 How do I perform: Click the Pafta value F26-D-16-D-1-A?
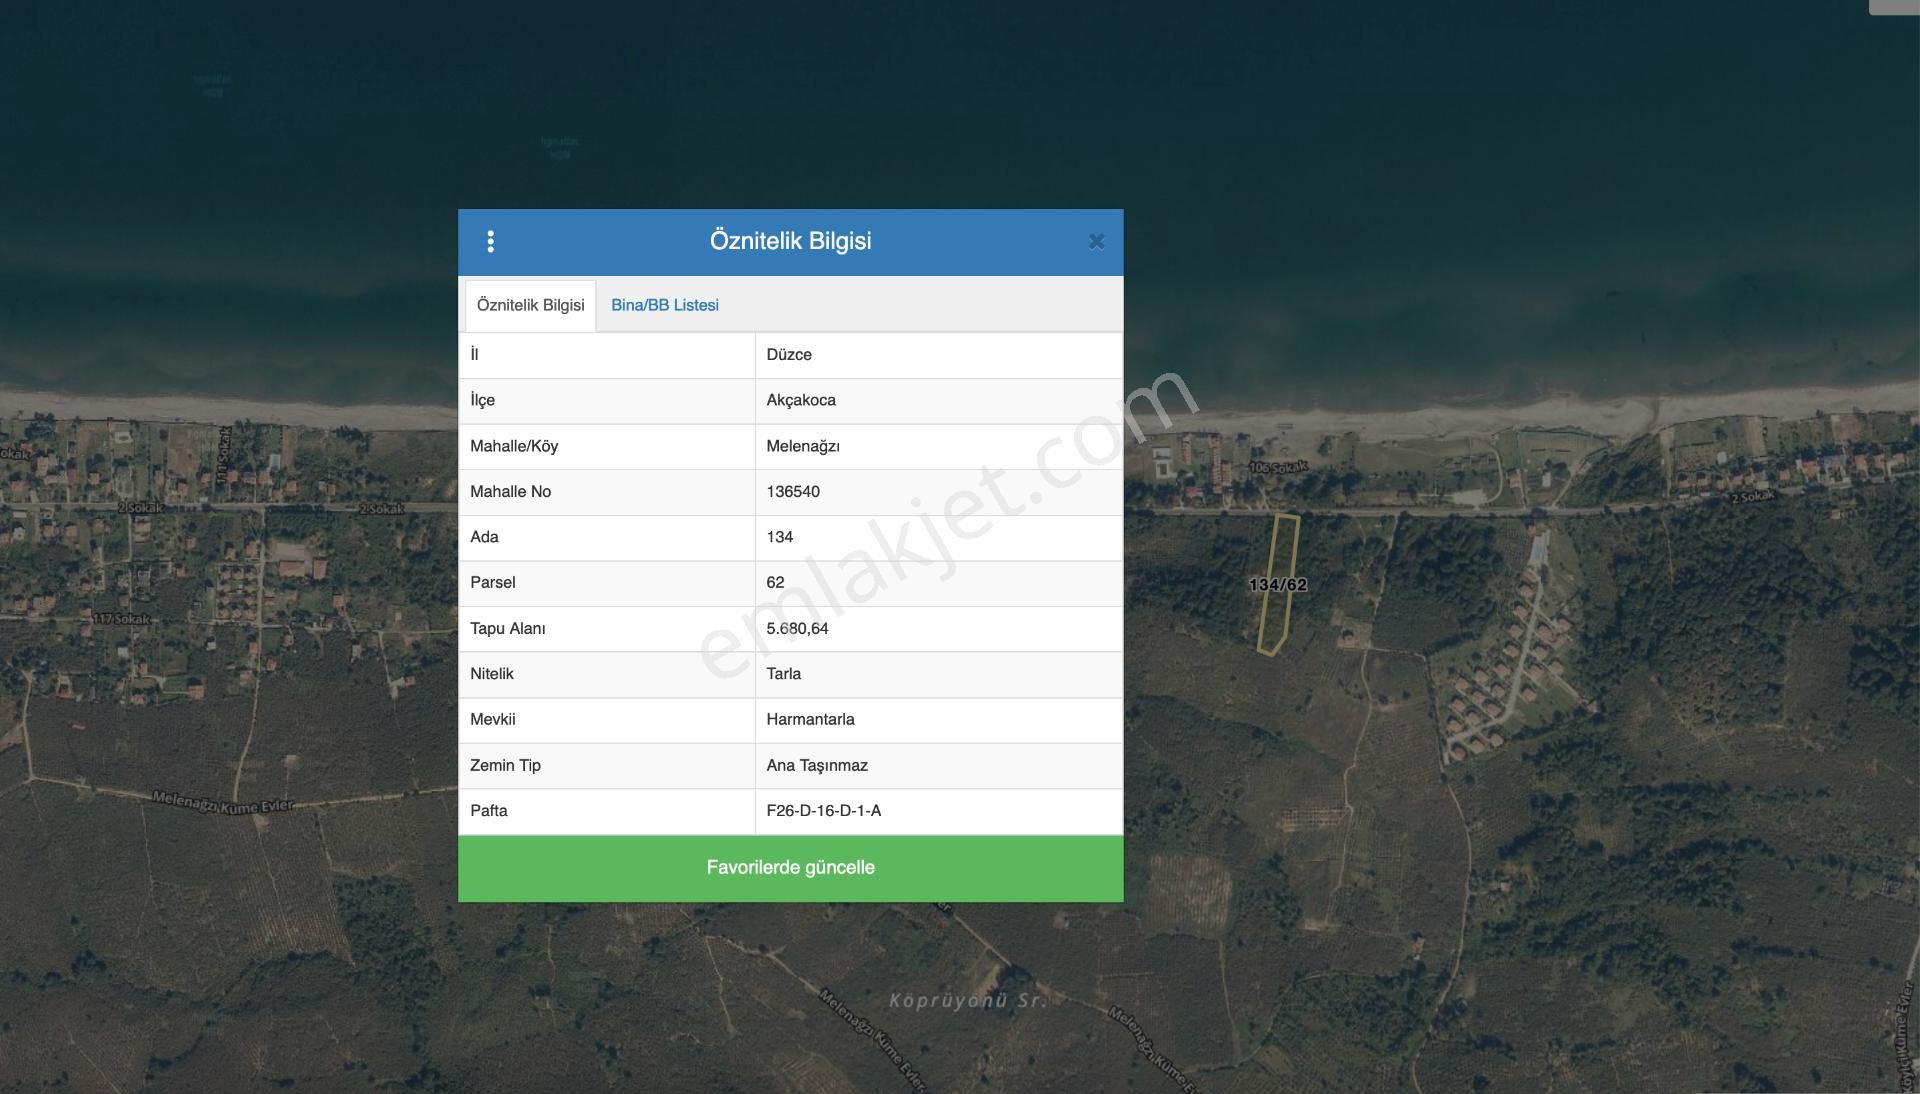tap(823, 810)
